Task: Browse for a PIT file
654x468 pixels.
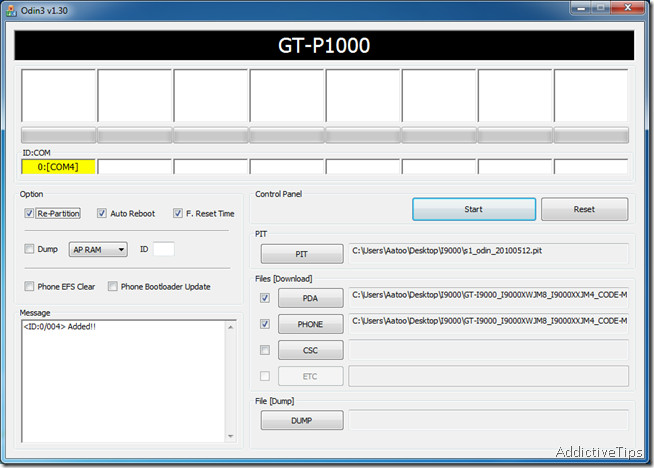Action: pos(302,254)
